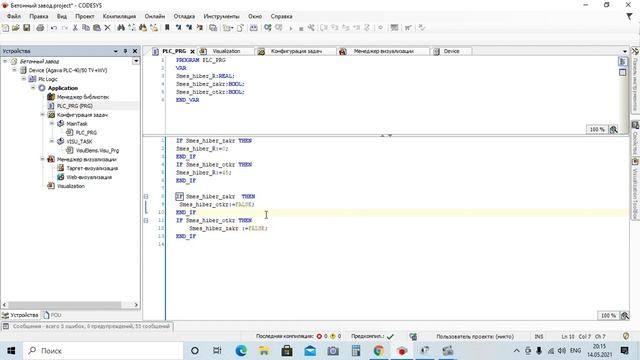Open the Устройства panel dropdown arrow
The width and height of the screenshot is (640, 360).
[x=116, y=51]
